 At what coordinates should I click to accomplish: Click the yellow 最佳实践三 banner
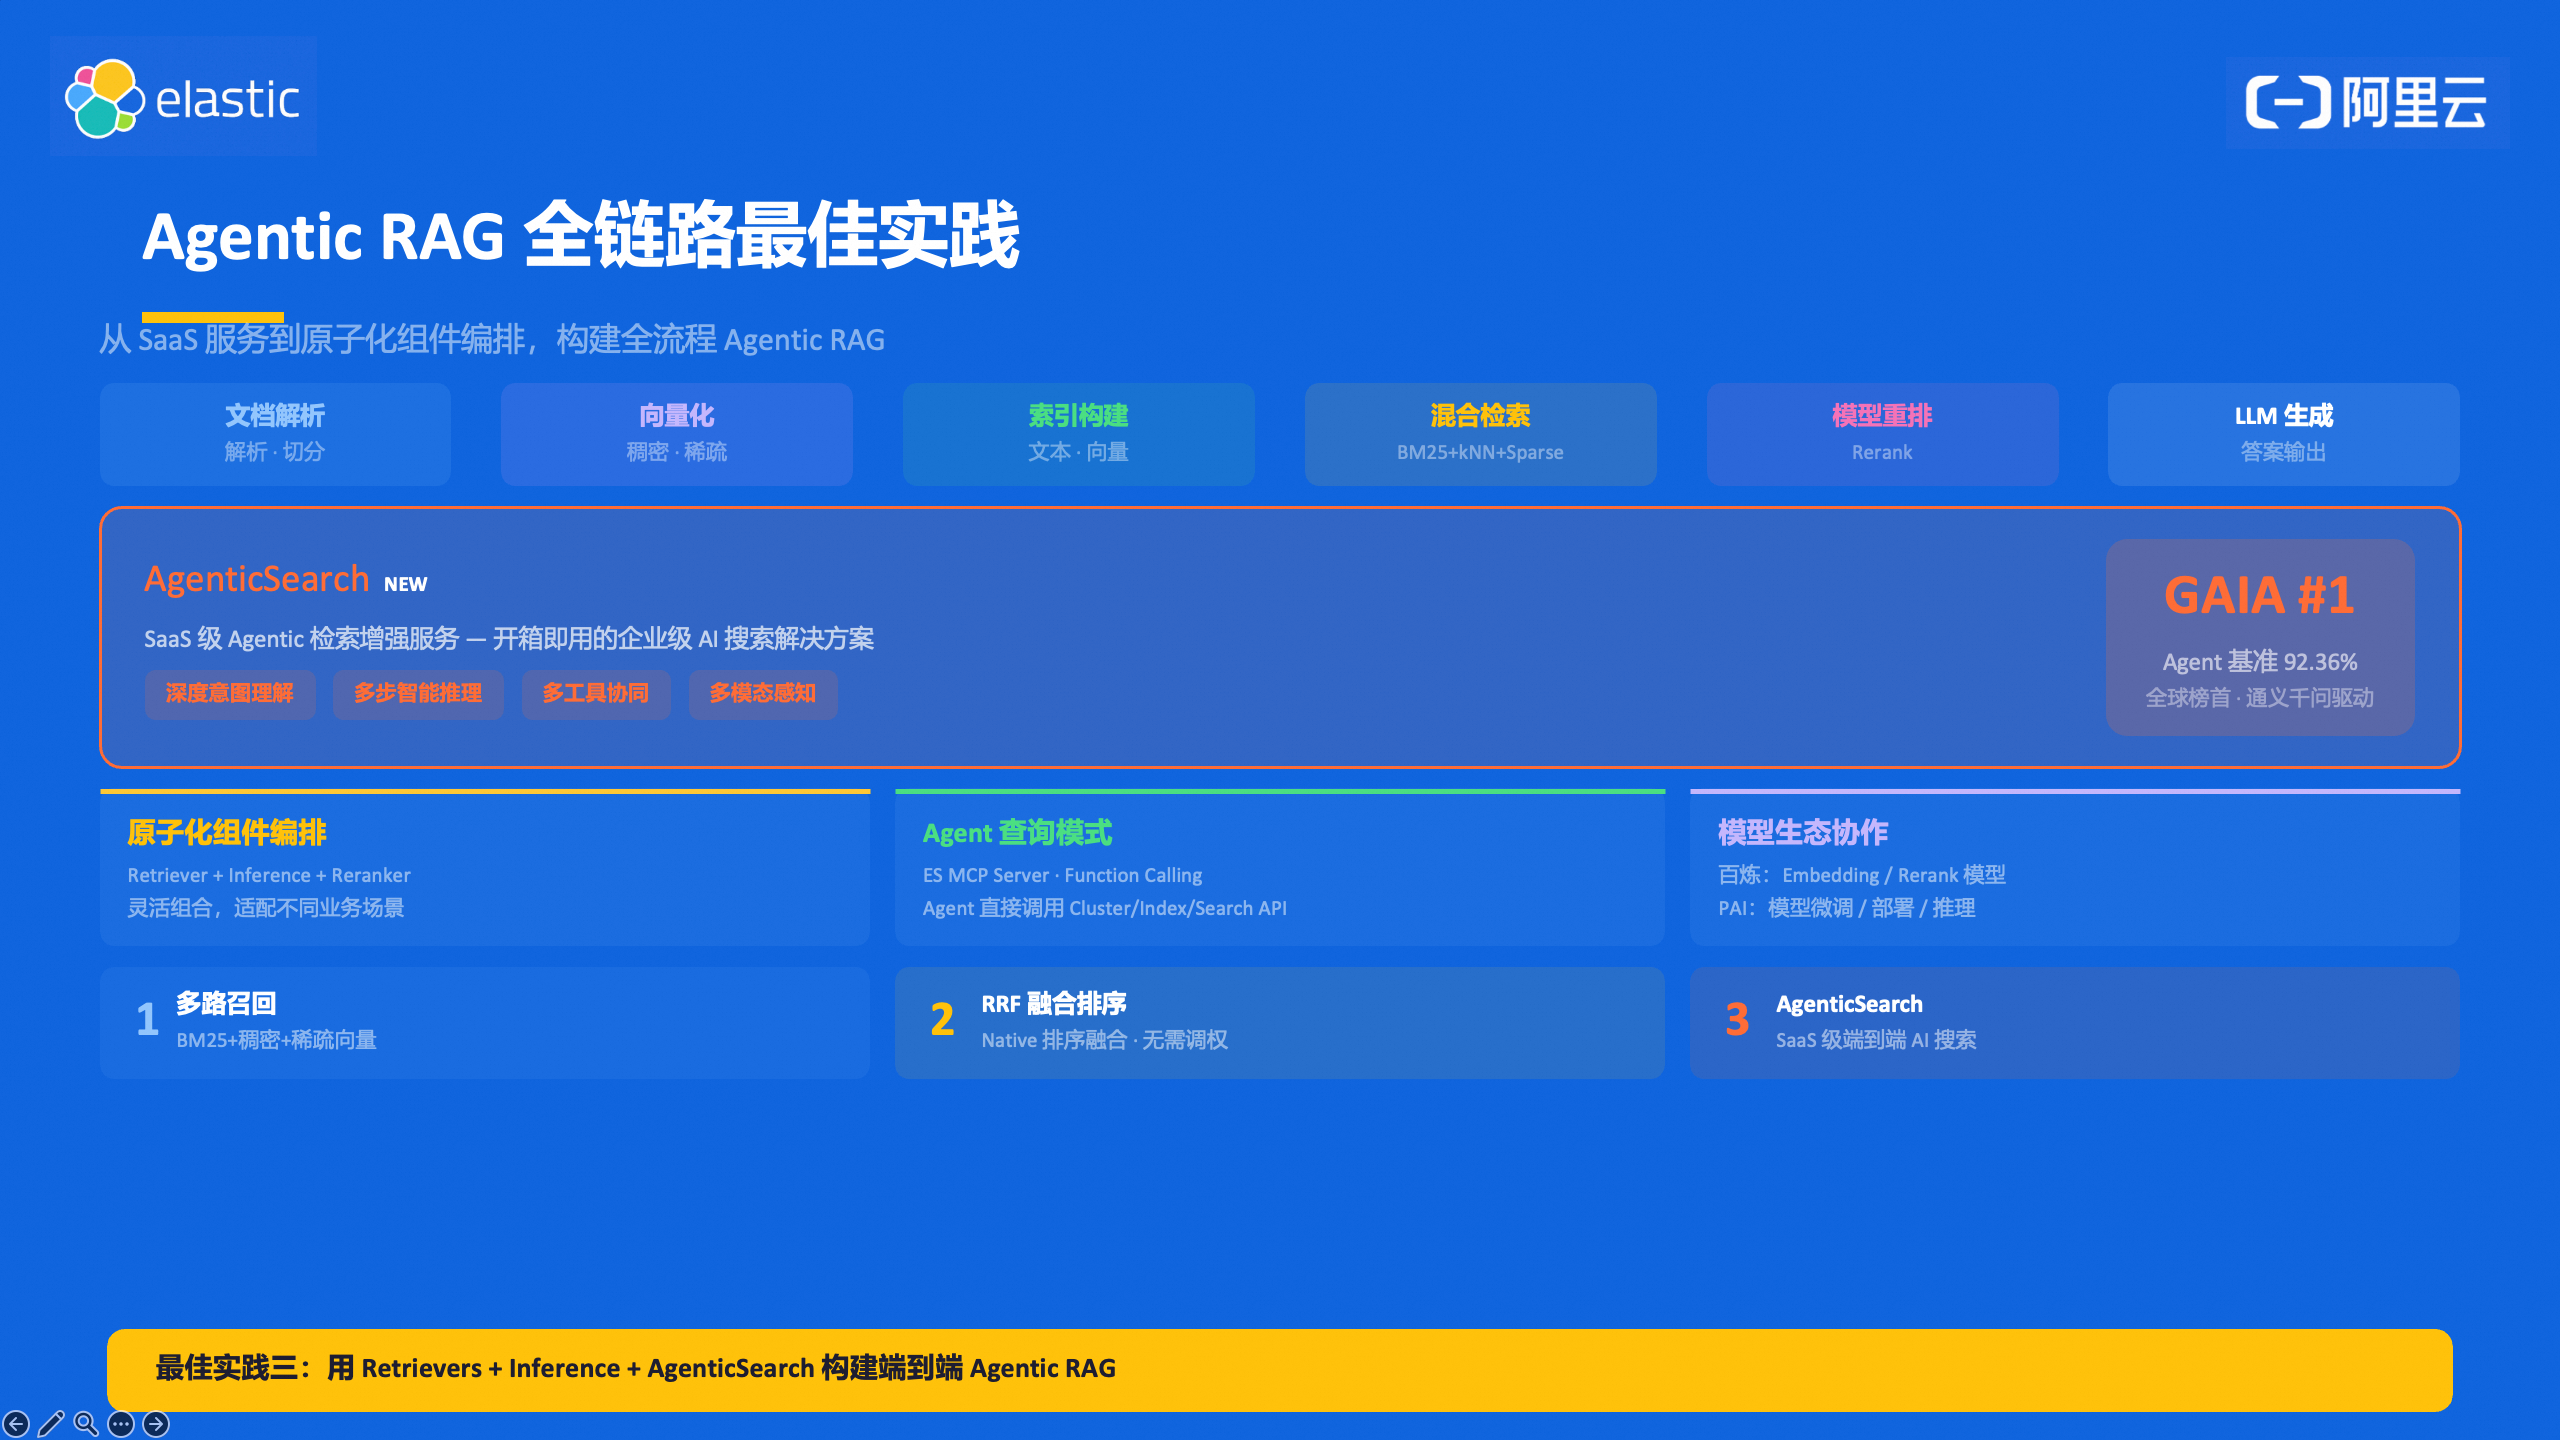[1280, 1369]
